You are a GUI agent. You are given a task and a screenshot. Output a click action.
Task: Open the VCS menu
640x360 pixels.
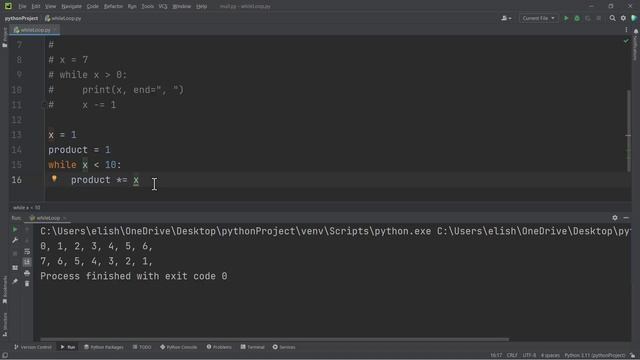tap(163, 6)
